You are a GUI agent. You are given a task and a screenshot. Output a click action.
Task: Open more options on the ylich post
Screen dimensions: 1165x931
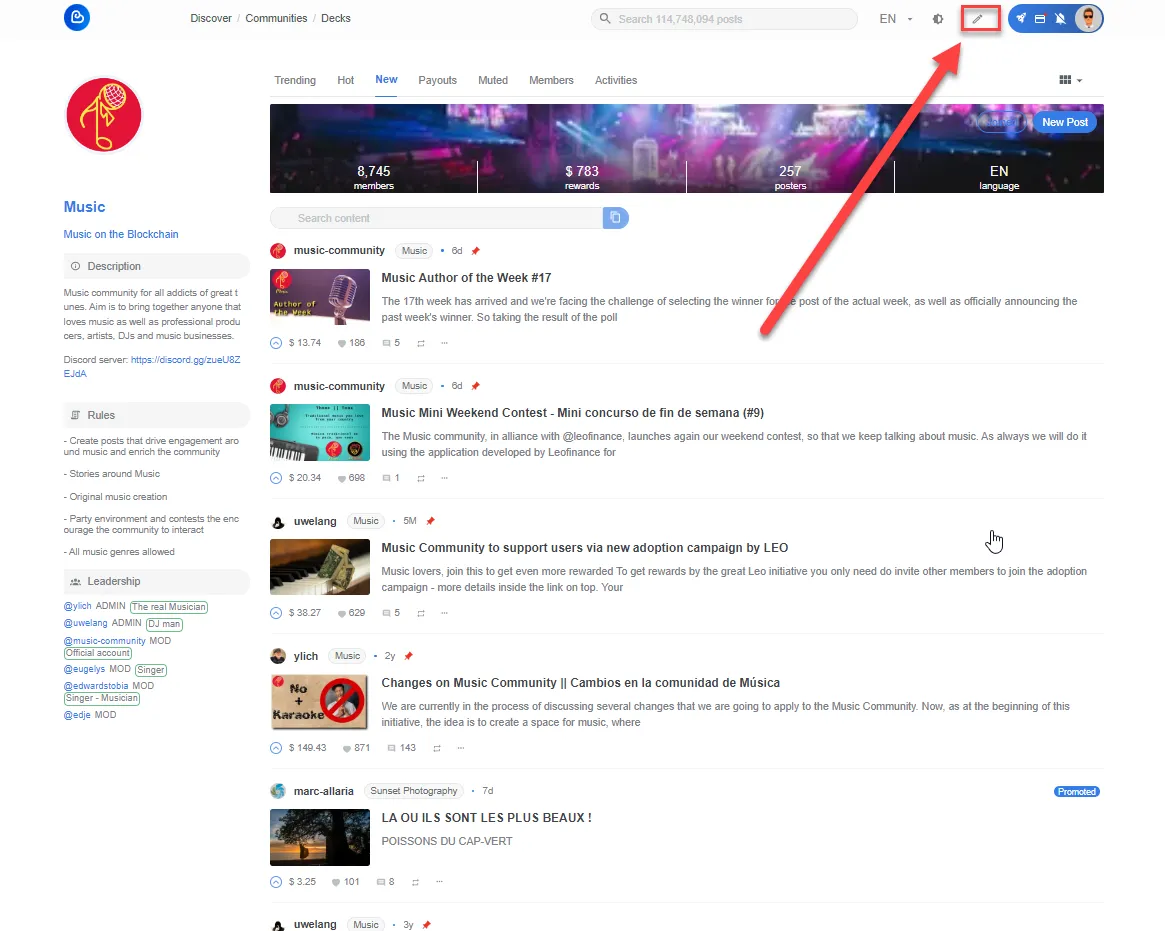point(460,748)
